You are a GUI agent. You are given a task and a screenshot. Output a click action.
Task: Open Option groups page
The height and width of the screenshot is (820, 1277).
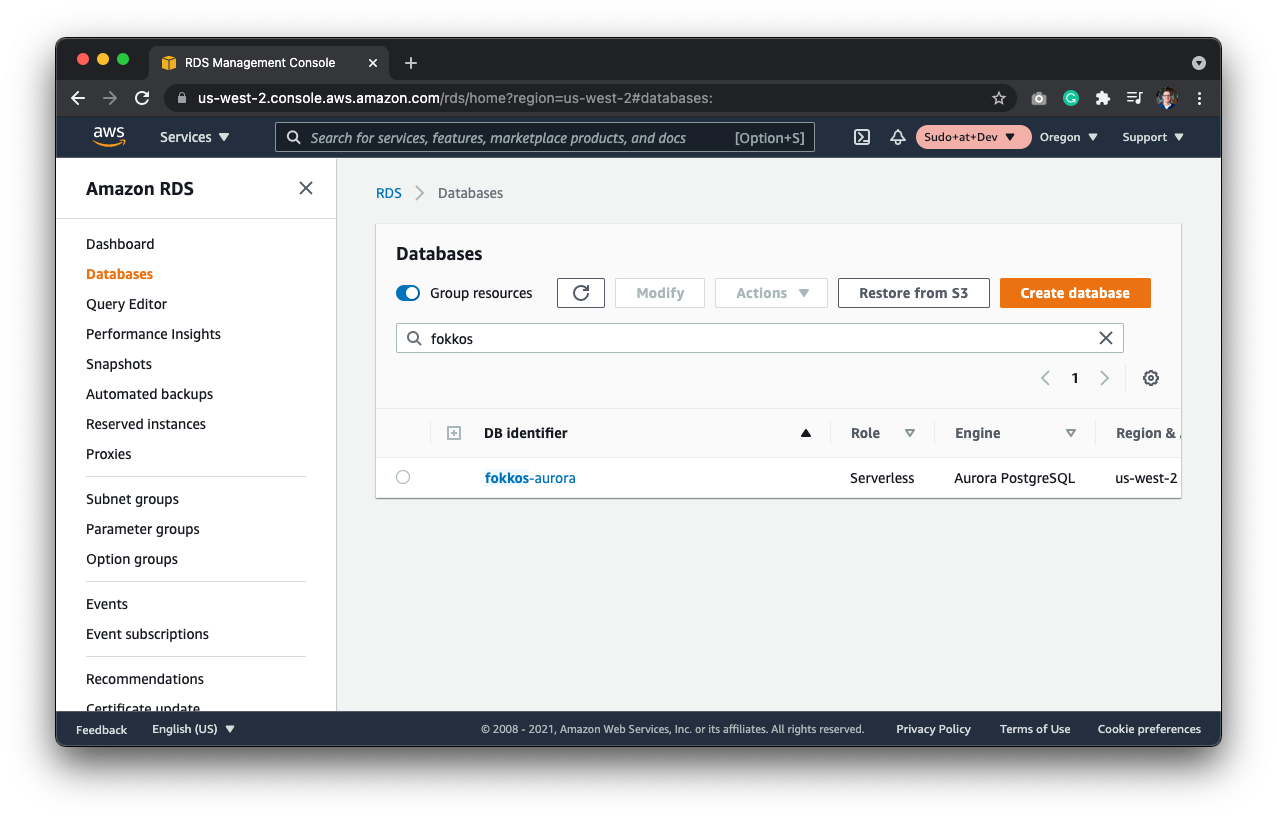pos(132,559)
